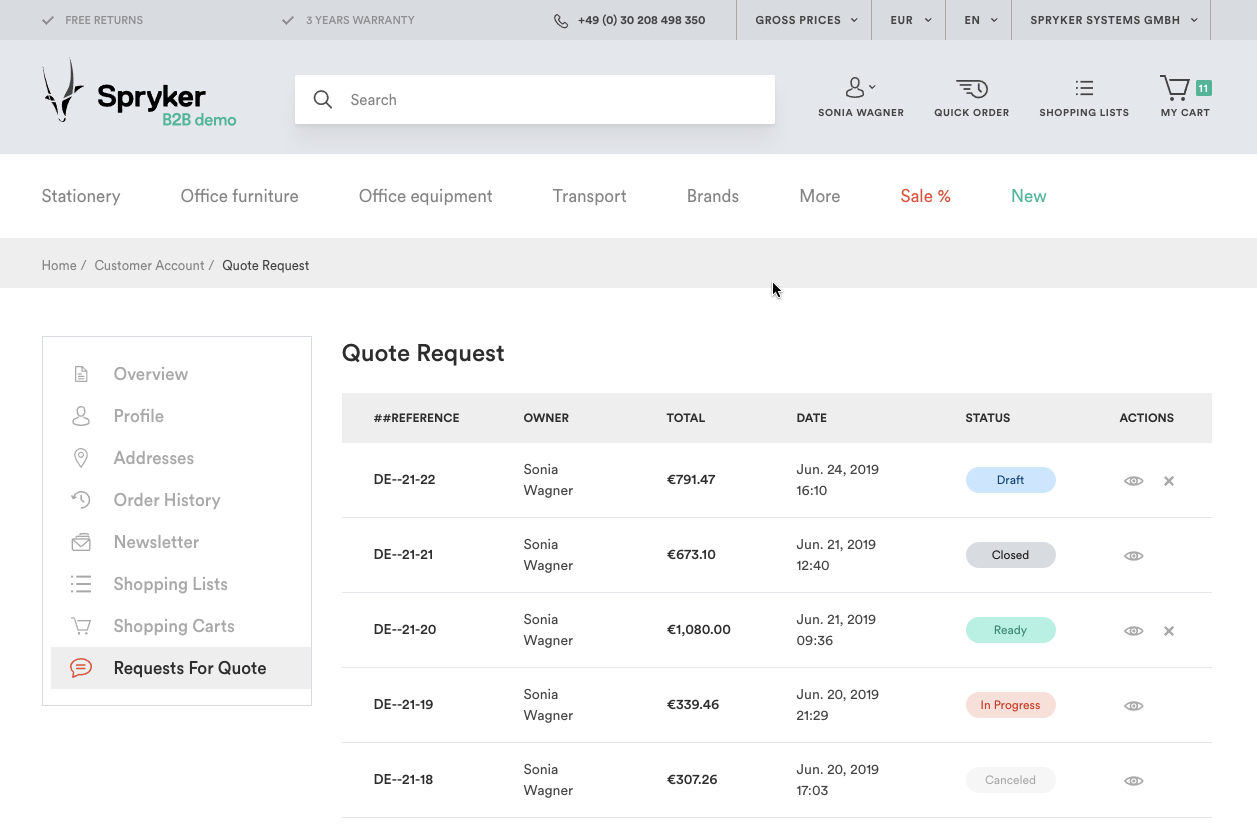Image resolution: width=1257 pixels, height=833 pixels.
Task: Open the Transport category menu
Action: [589, 196]
